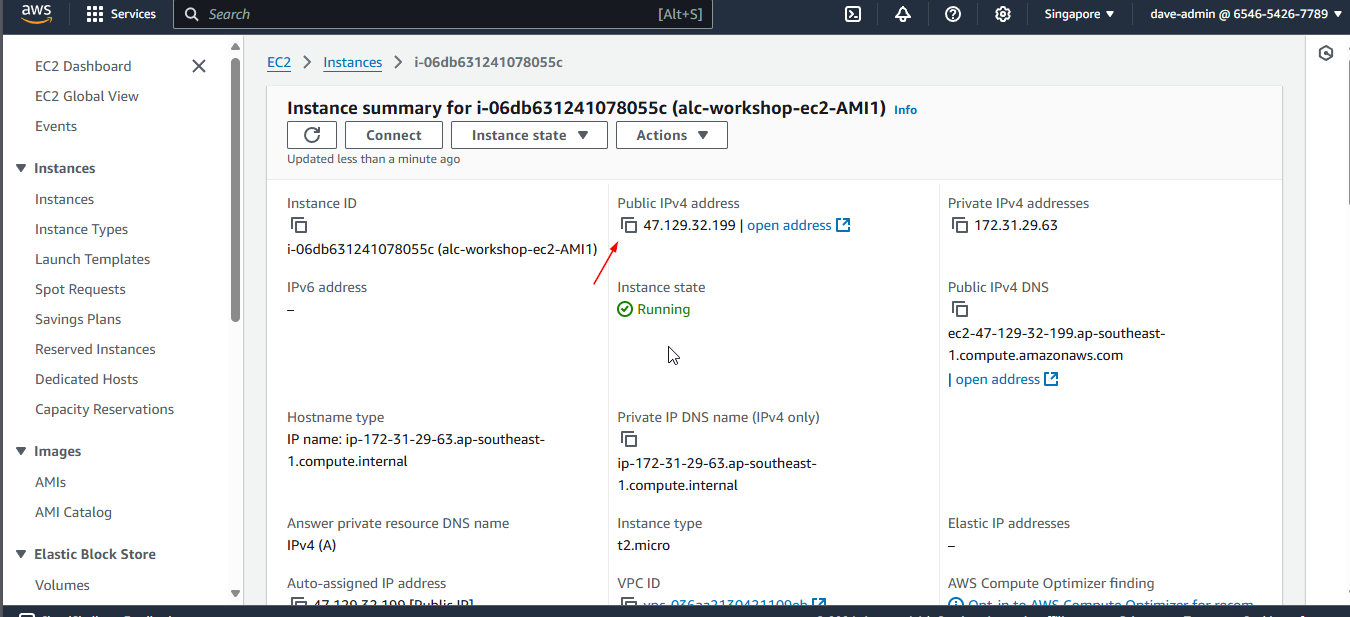Click the Connect button
This screenshot has width=1350, height=617.
(x=393, y=135)
